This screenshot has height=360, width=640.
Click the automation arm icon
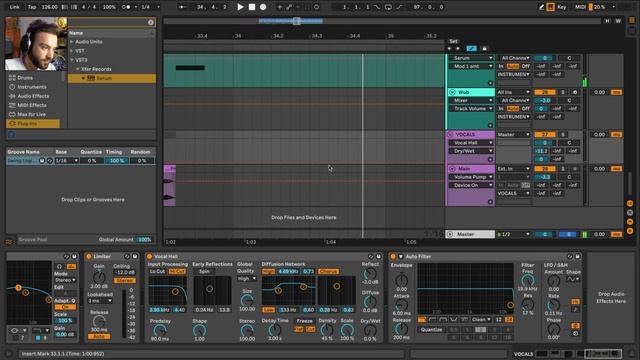tap(289, 7)
